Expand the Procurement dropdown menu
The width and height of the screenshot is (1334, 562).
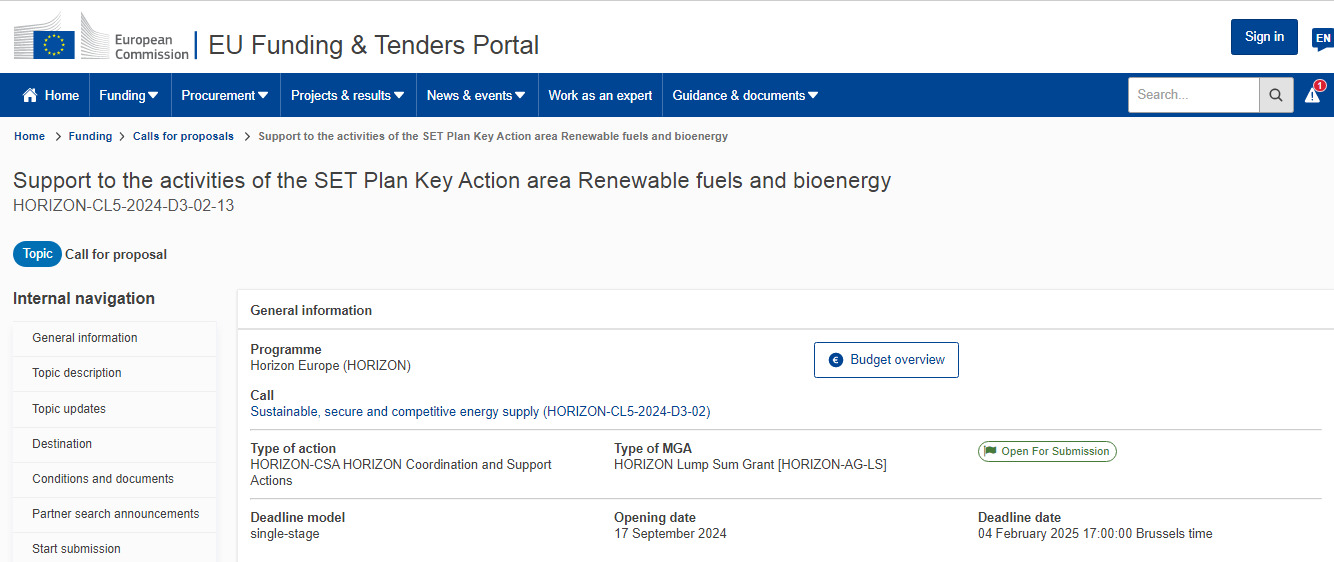(x=224, y=95)
